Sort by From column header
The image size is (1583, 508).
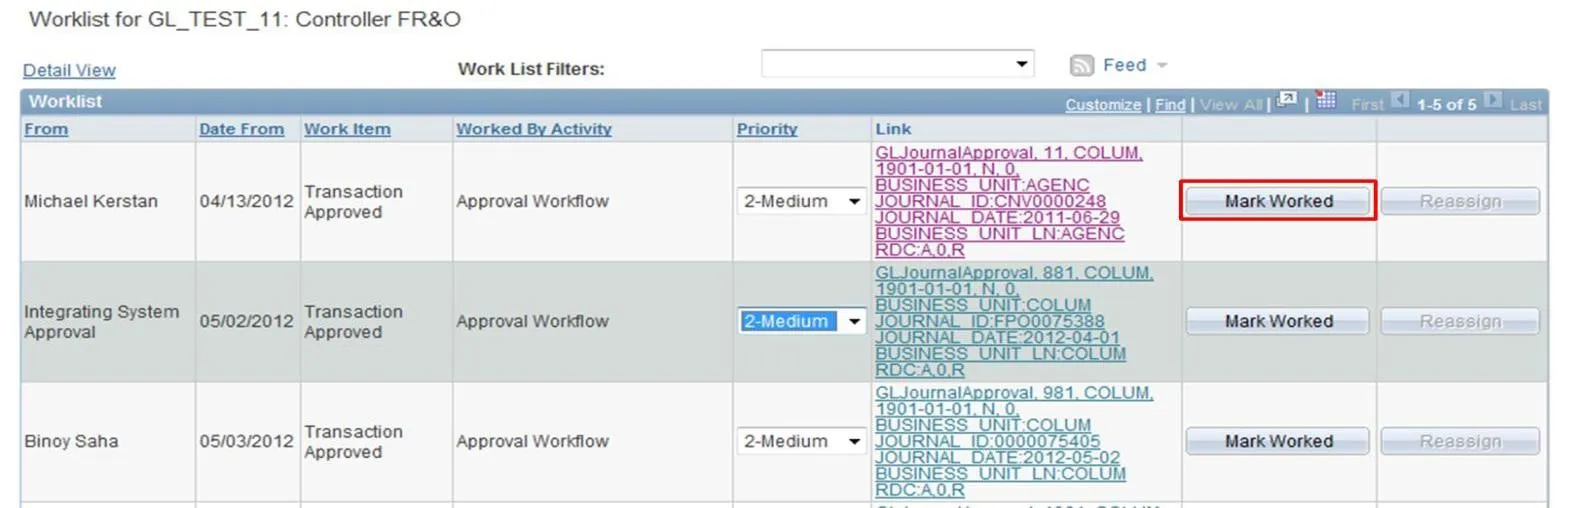[46, 129]
